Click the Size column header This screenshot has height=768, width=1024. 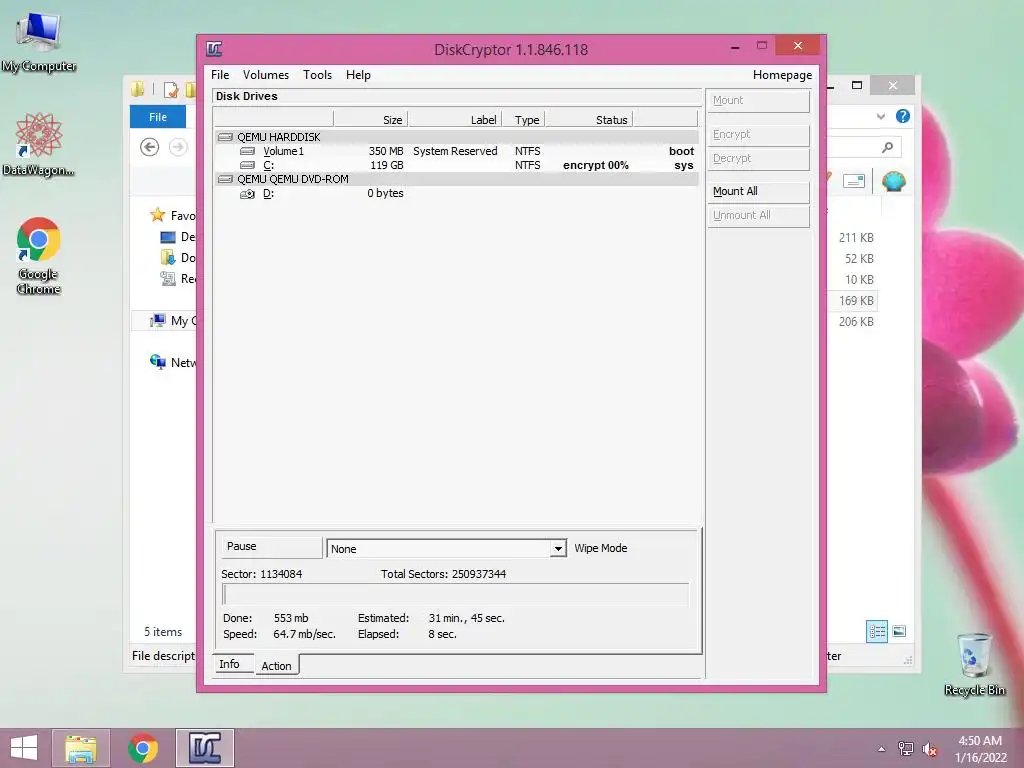click(370, 120)
